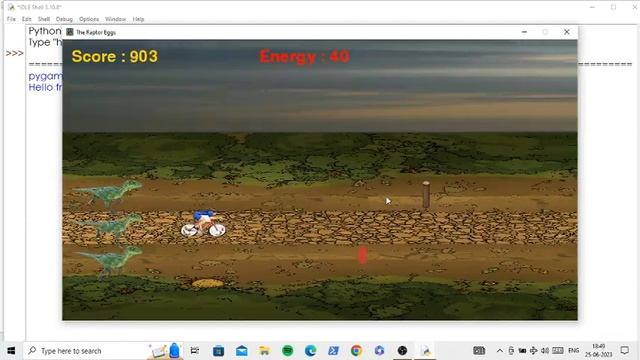This screenshot has width=640, height=360.
Task: Open the Window menu in IDLE
Action: point(116,19)
